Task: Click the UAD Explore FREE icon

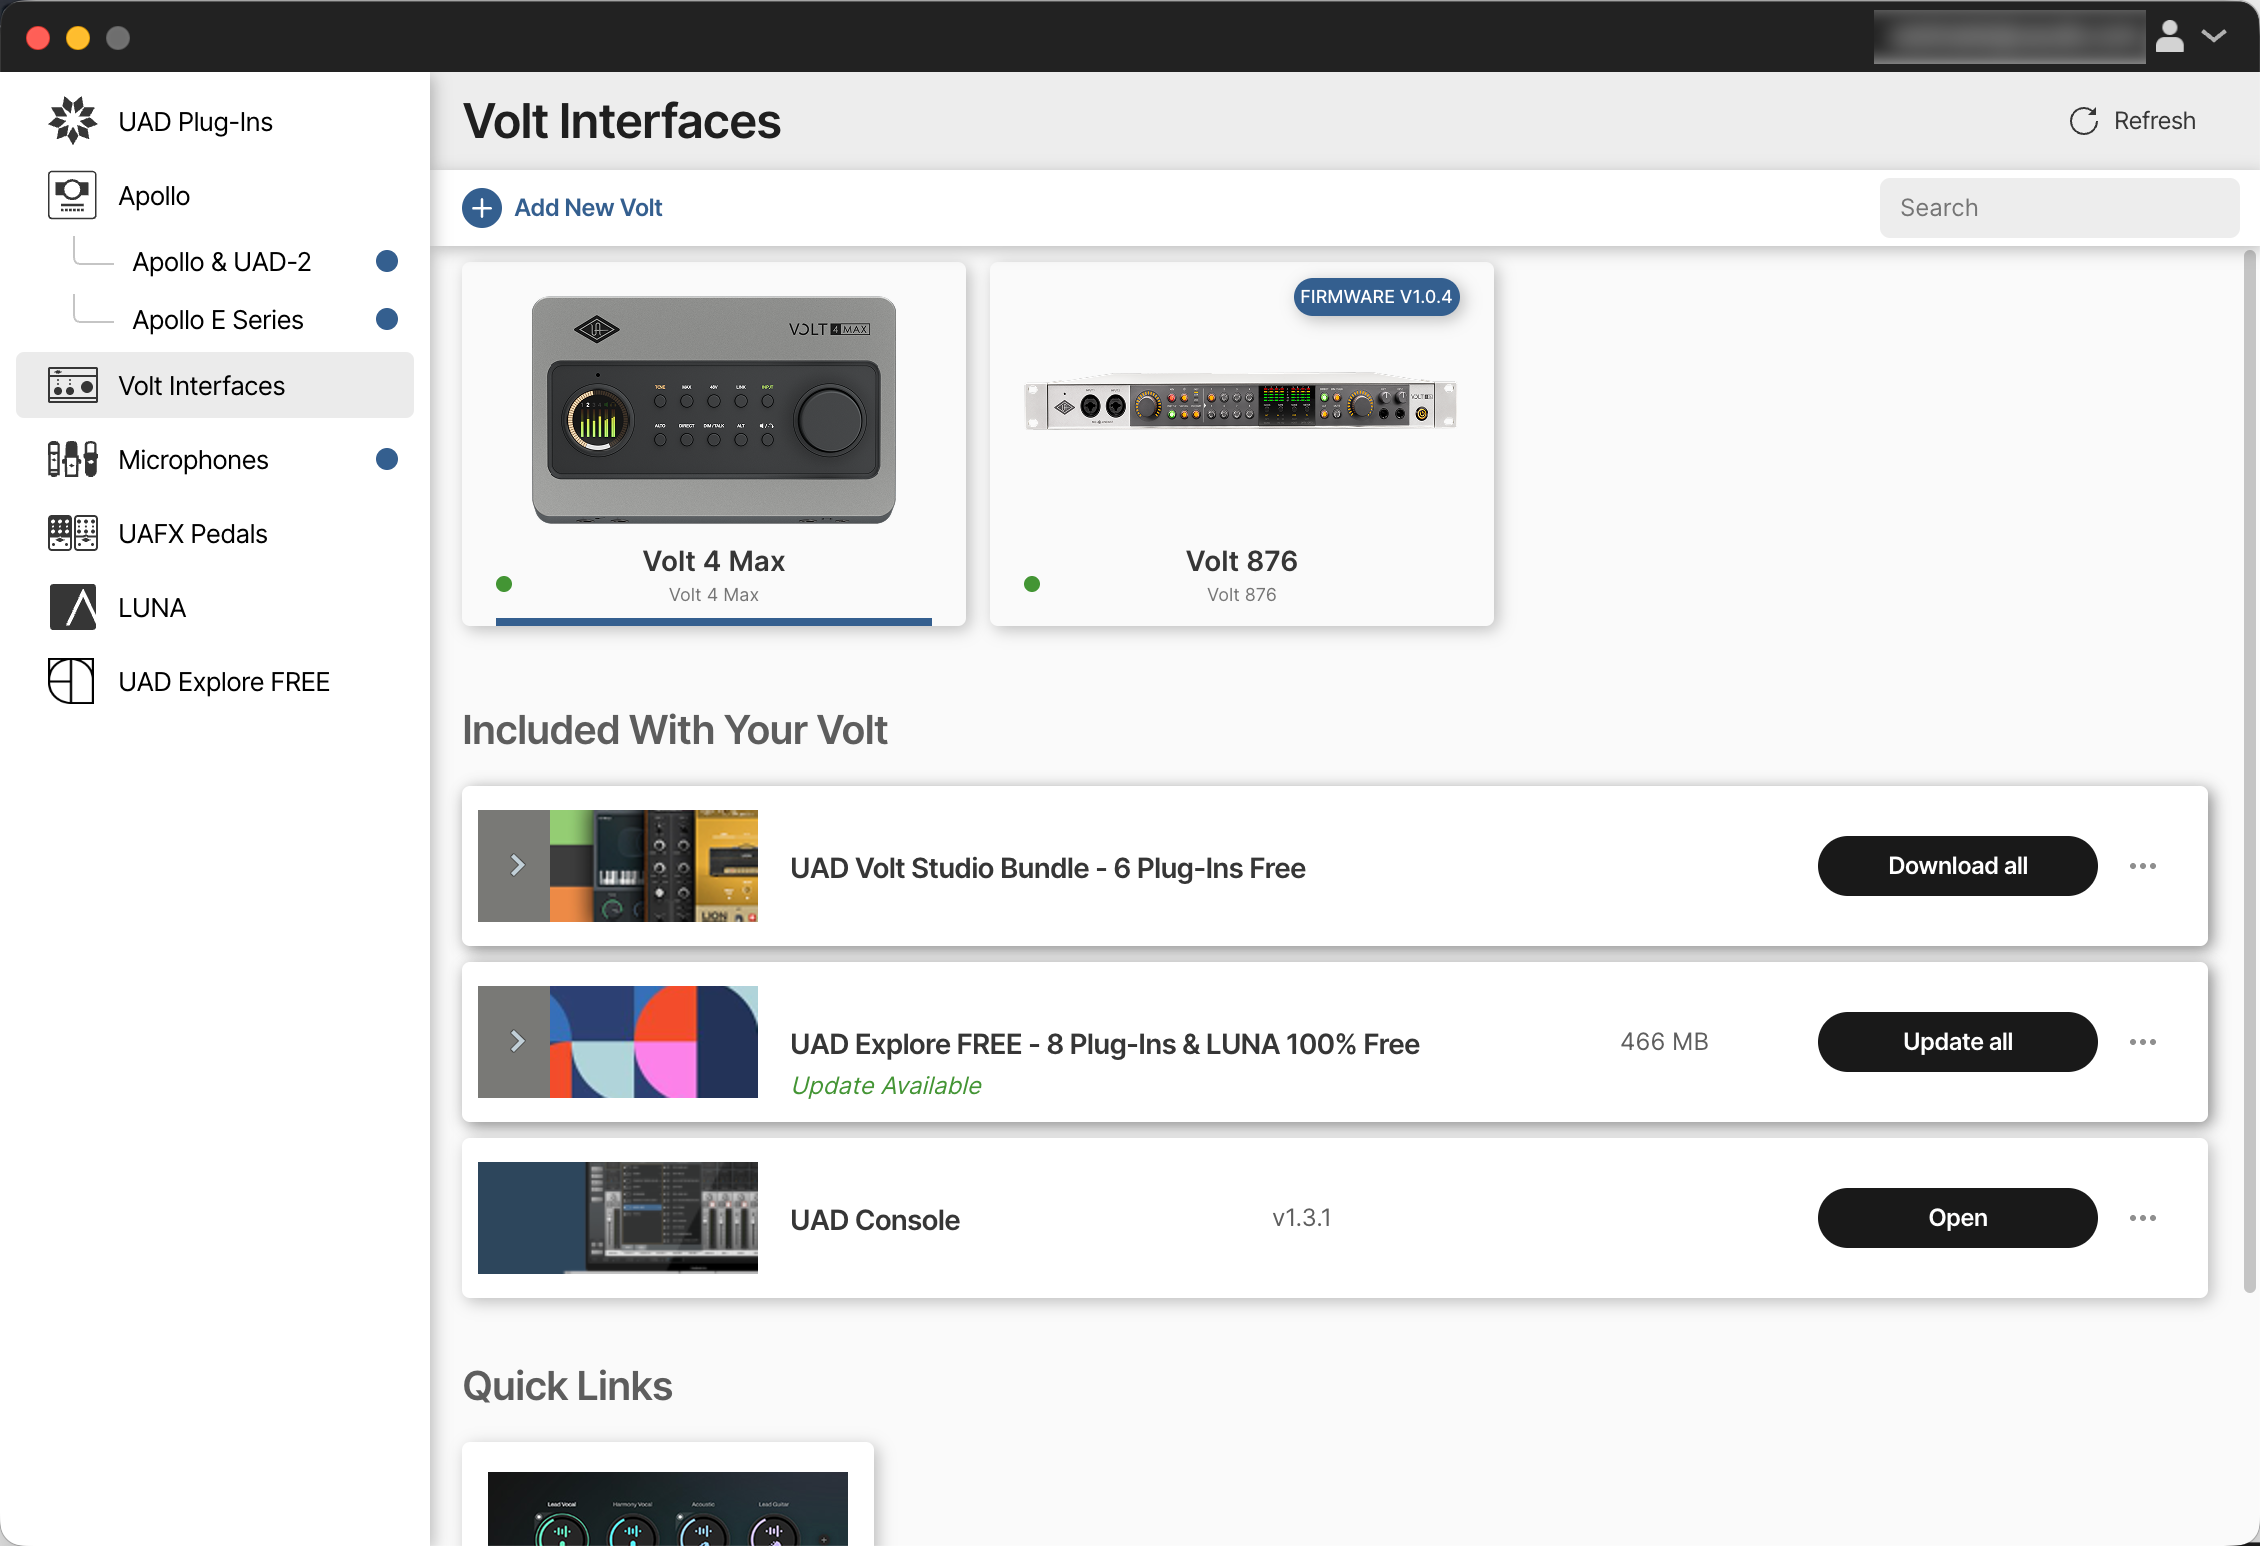Action: pos(71,681)
